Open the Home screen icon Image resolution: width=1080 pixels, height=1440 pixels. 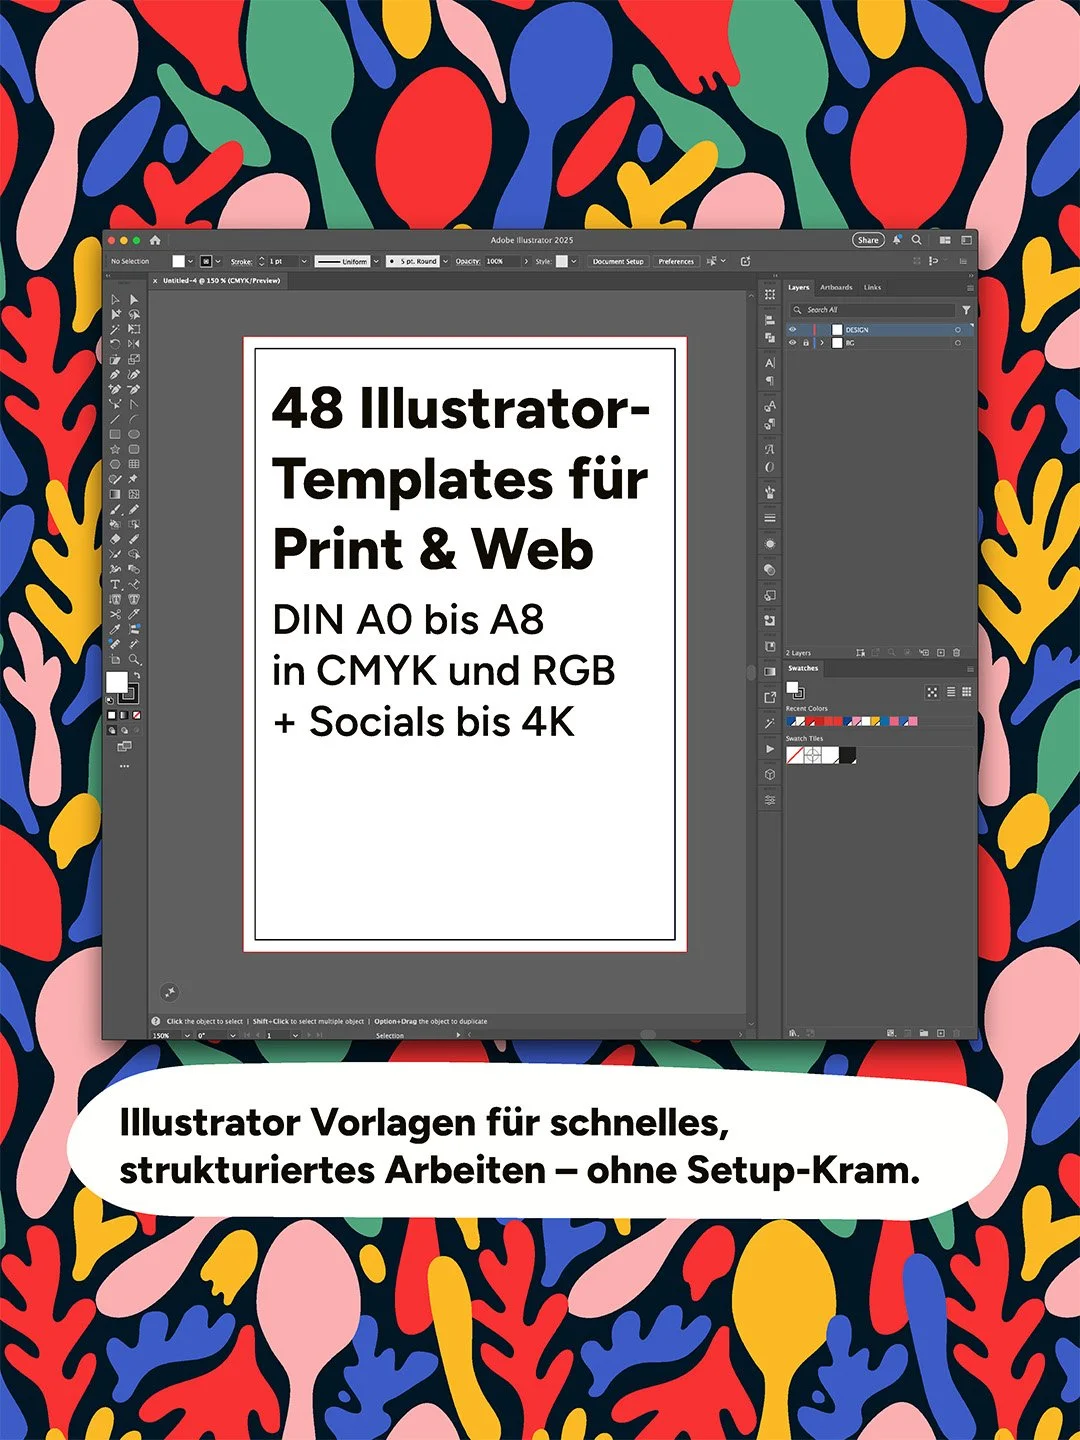(155, 240)
